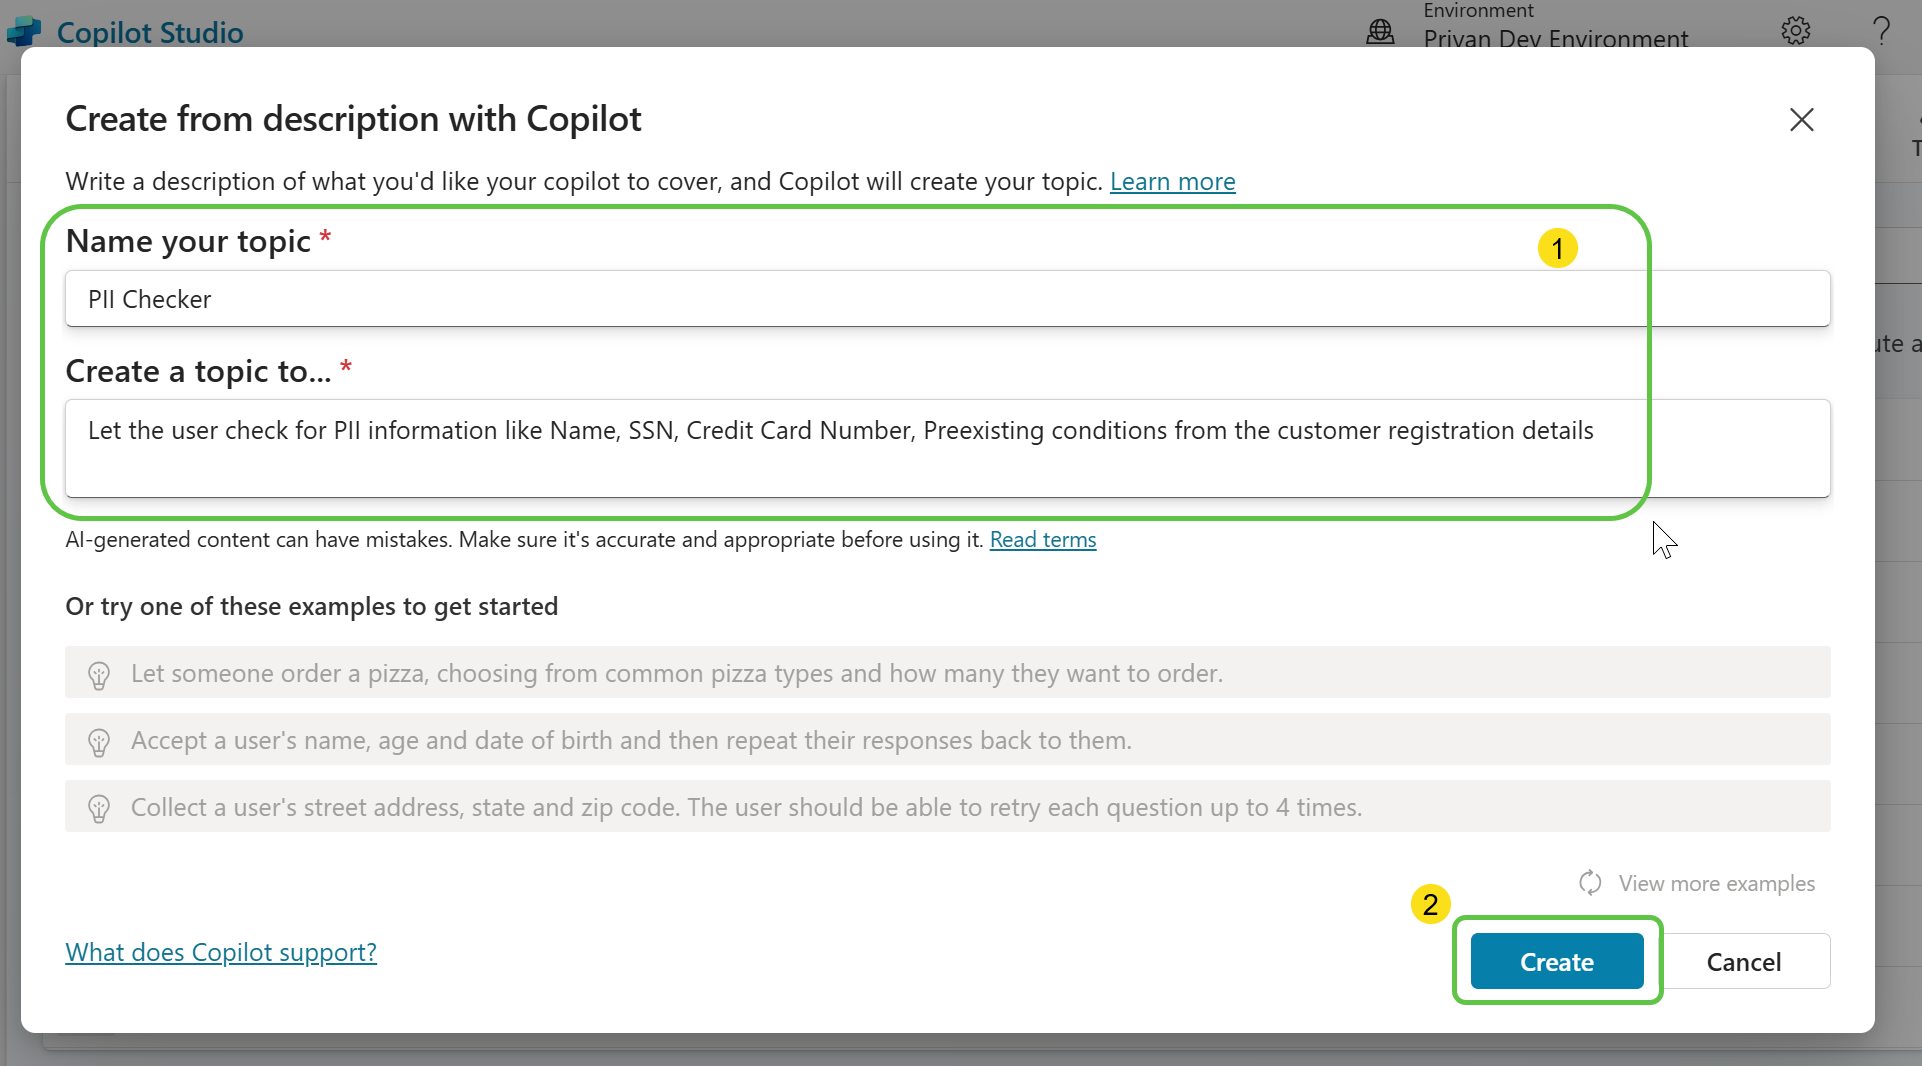
Task: Click the refresh icon beside View more examples
Action: coord(1590,883)
